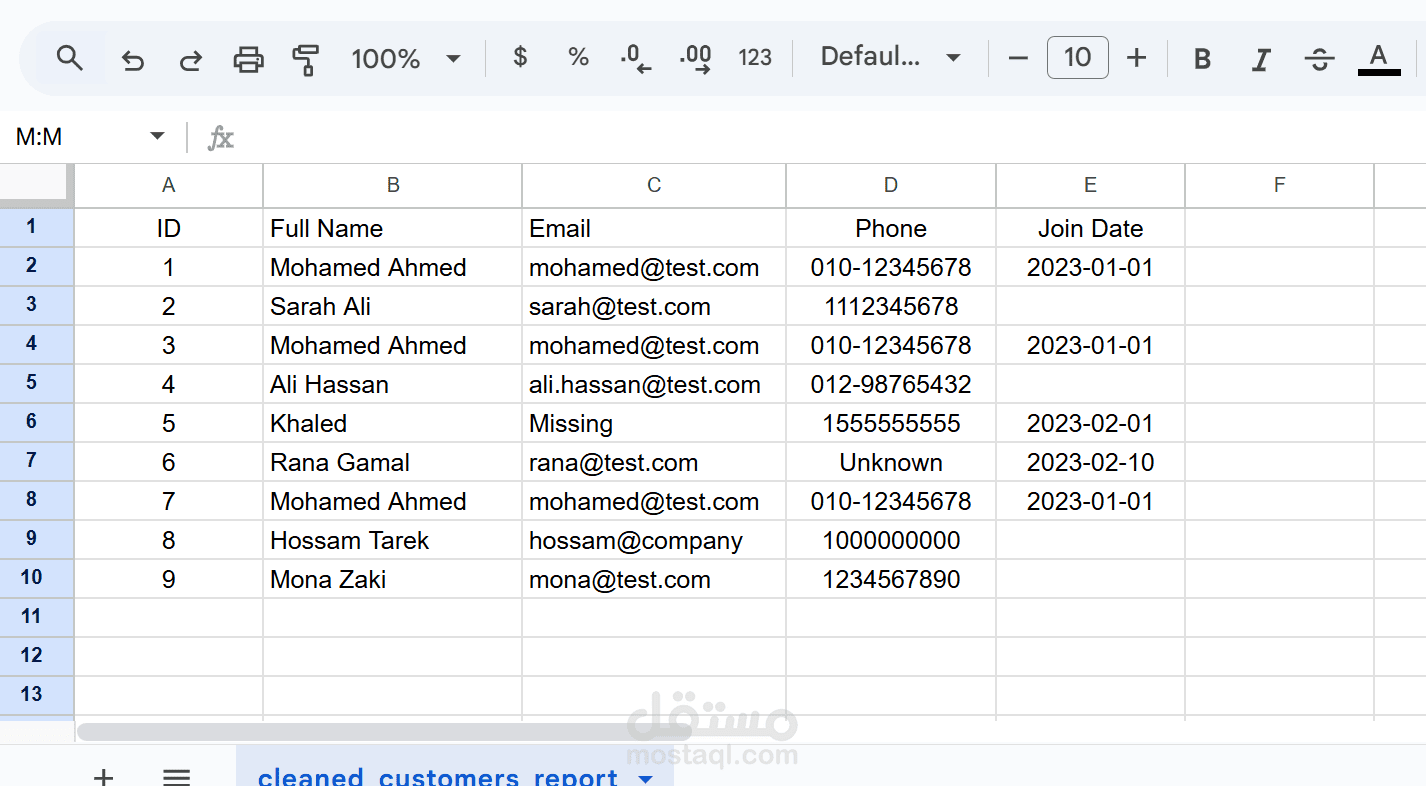Open the text color picker
The height and width of the screenshot is (786, 1426).
pyautogui.click(x=1378, y=59)
